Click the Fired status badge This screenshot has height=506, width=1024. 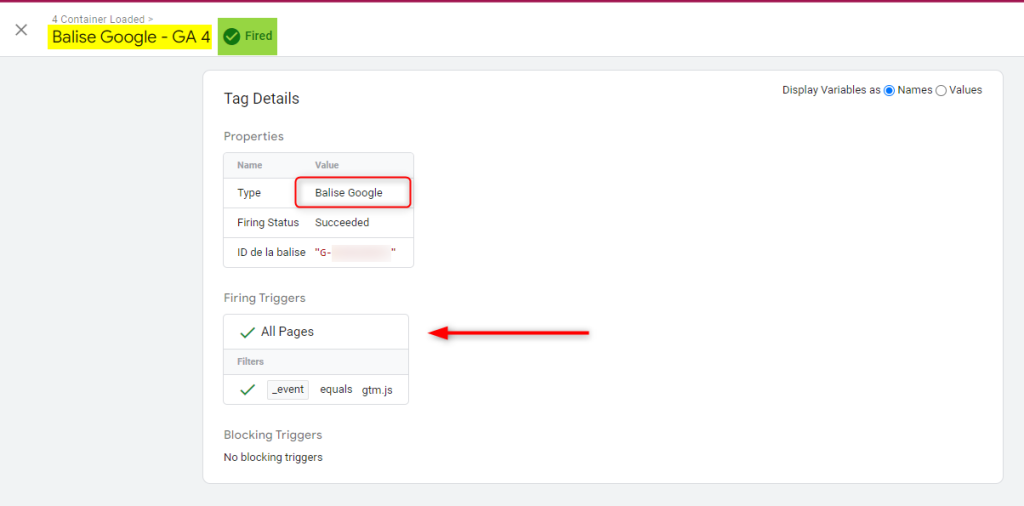coord(248,37)
